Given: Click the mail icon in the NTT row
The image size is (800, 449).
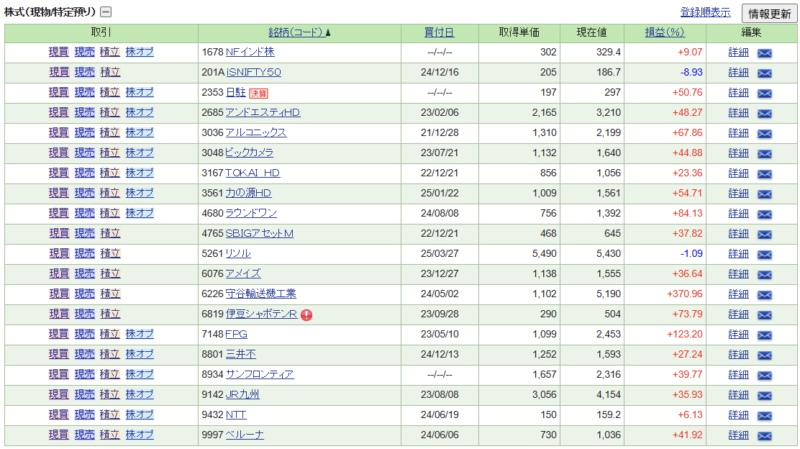Looking at the screenshot, I should [x=764, y=416].
